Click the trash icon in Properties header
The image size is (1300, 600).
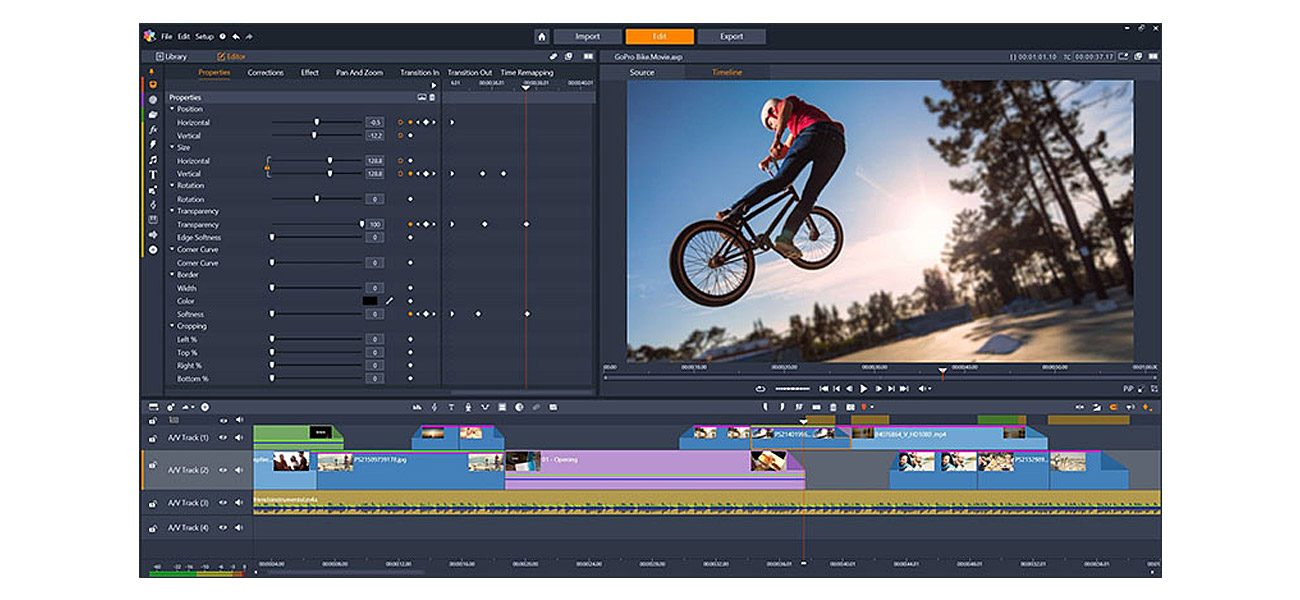click(433, 97)
